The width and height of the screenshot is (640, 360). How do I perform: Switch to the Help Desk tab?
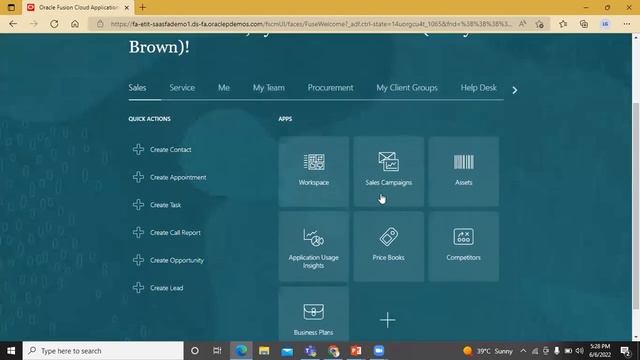point(478,88)
